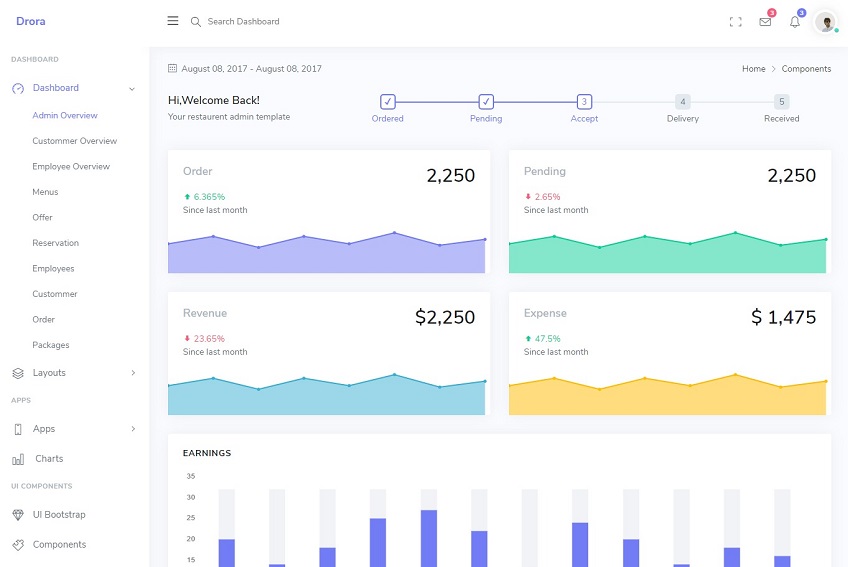Click the $ 1,475 Expense value
Image resolution: width=848 pixels, height=567 pixels.
pyautogui.click(x=784, y=317)
